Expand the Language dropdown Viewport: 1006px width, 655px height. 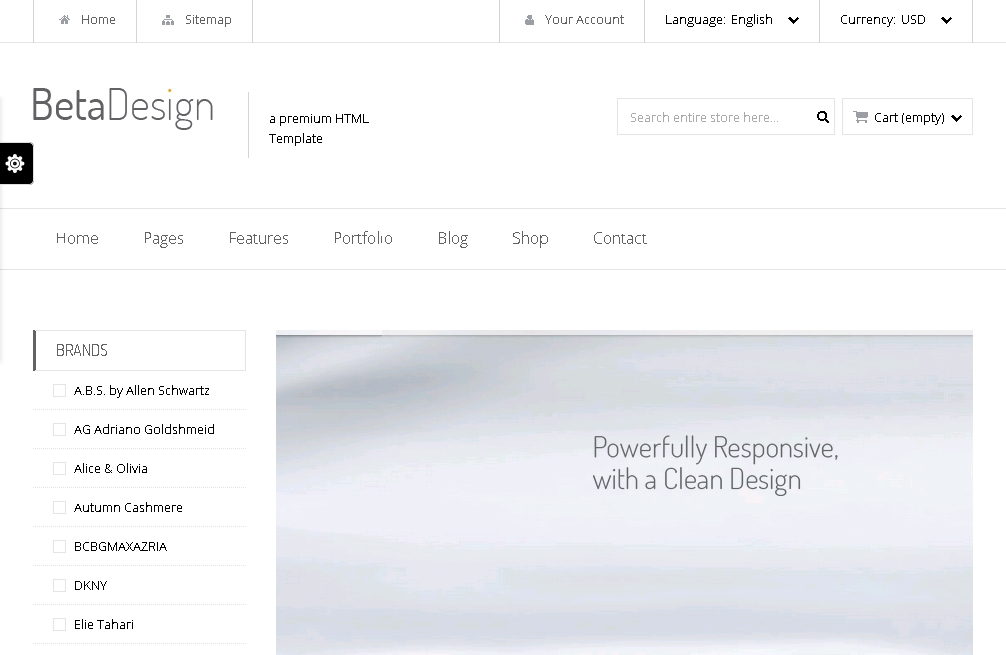tap(732, 20)
